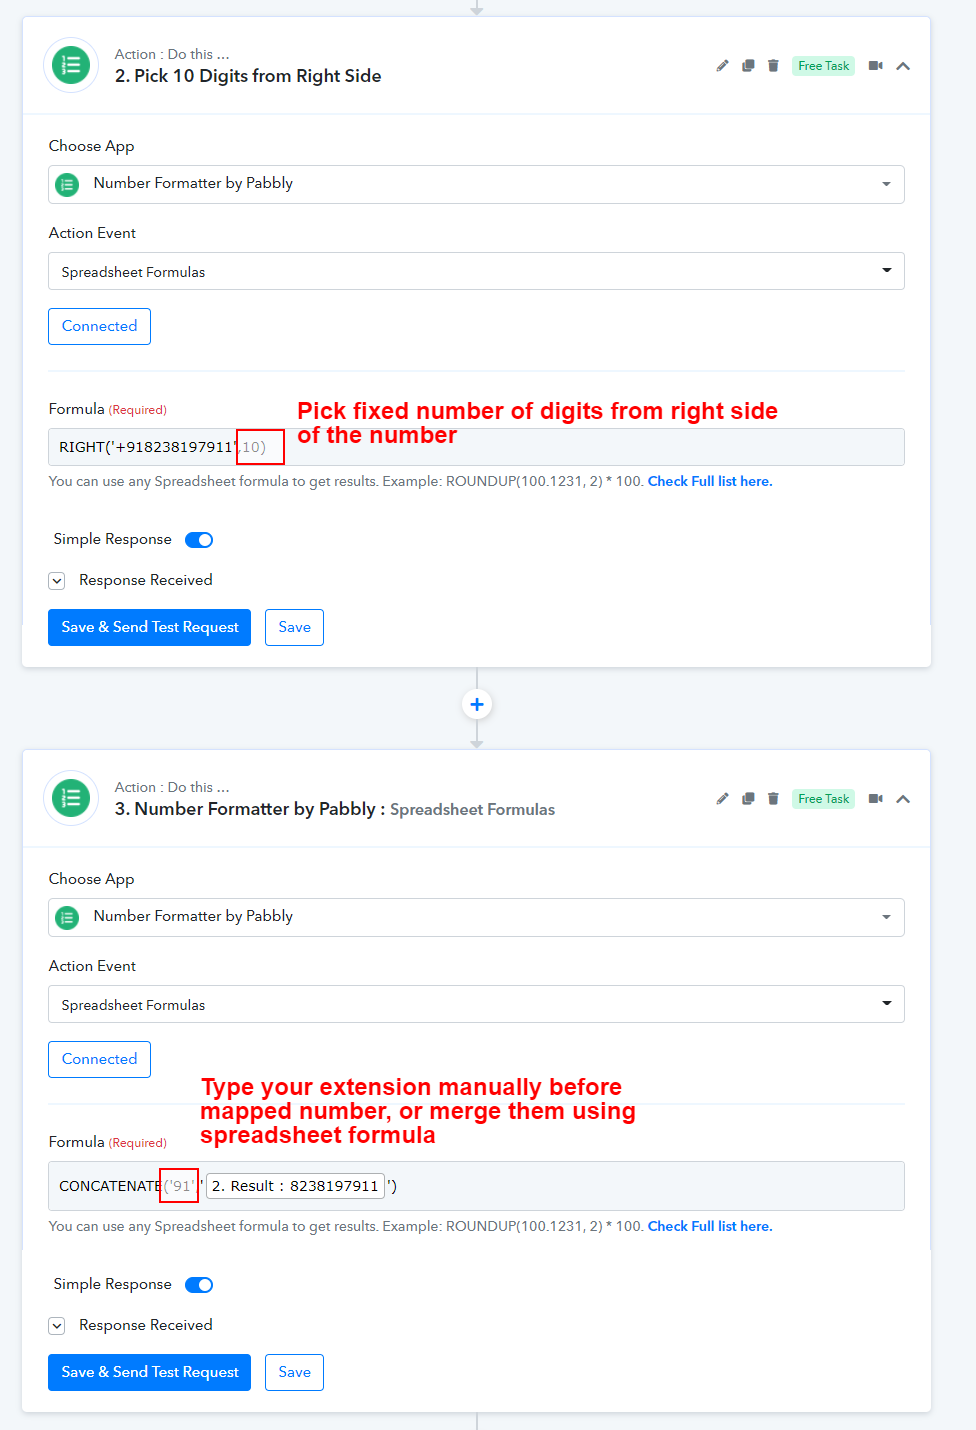
Task: Delete step 3 with the trash icon
Action: (x=773, y=799)
